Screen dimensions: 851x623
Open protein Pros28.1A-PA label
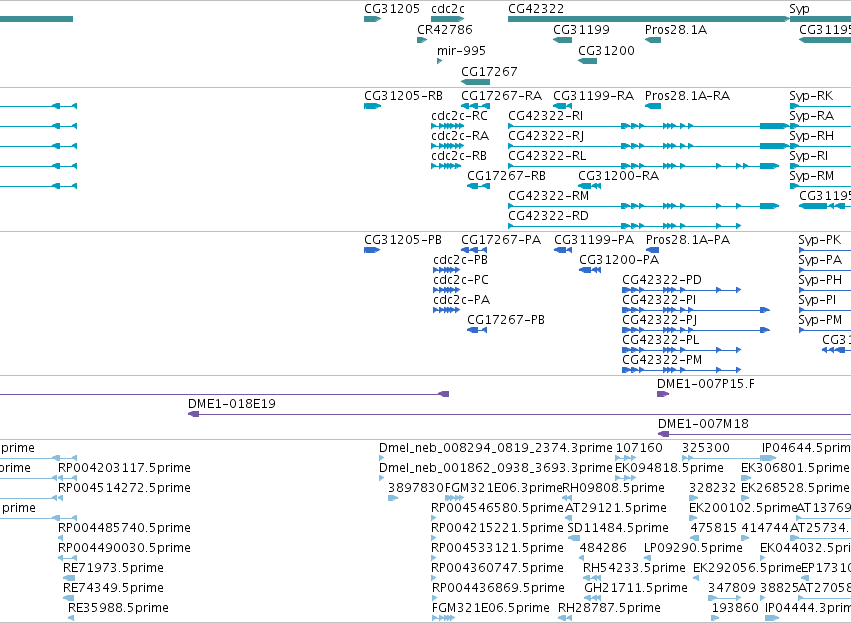click(688, 240)
